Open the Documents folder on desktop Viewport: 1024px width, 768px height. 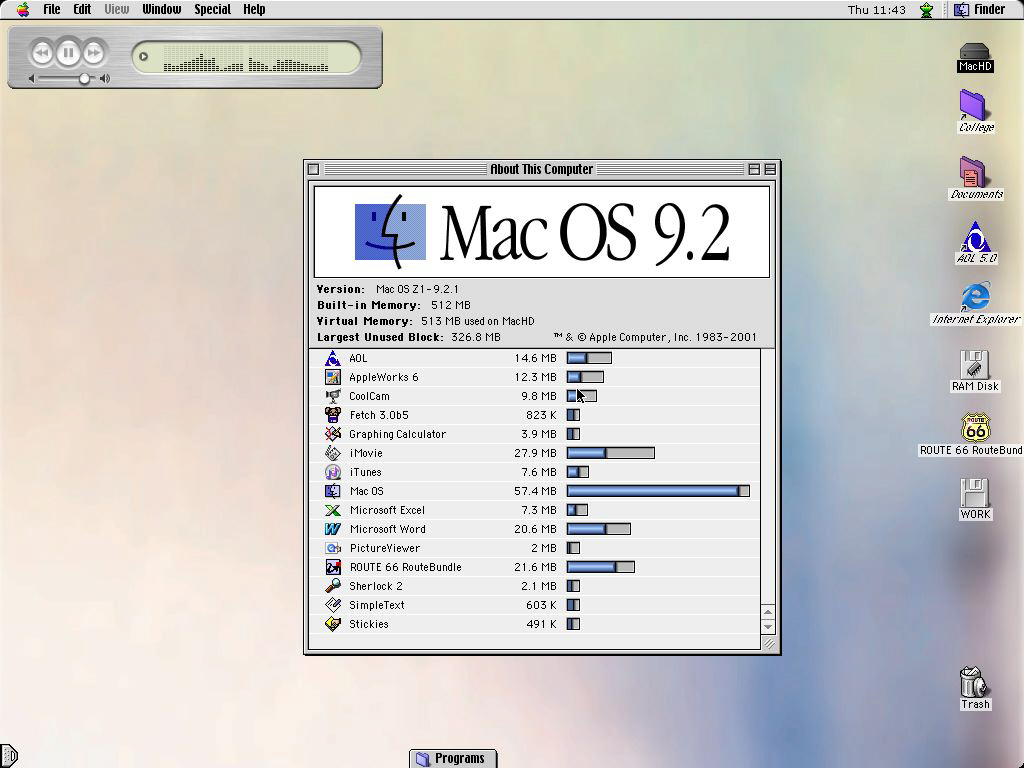974,173
